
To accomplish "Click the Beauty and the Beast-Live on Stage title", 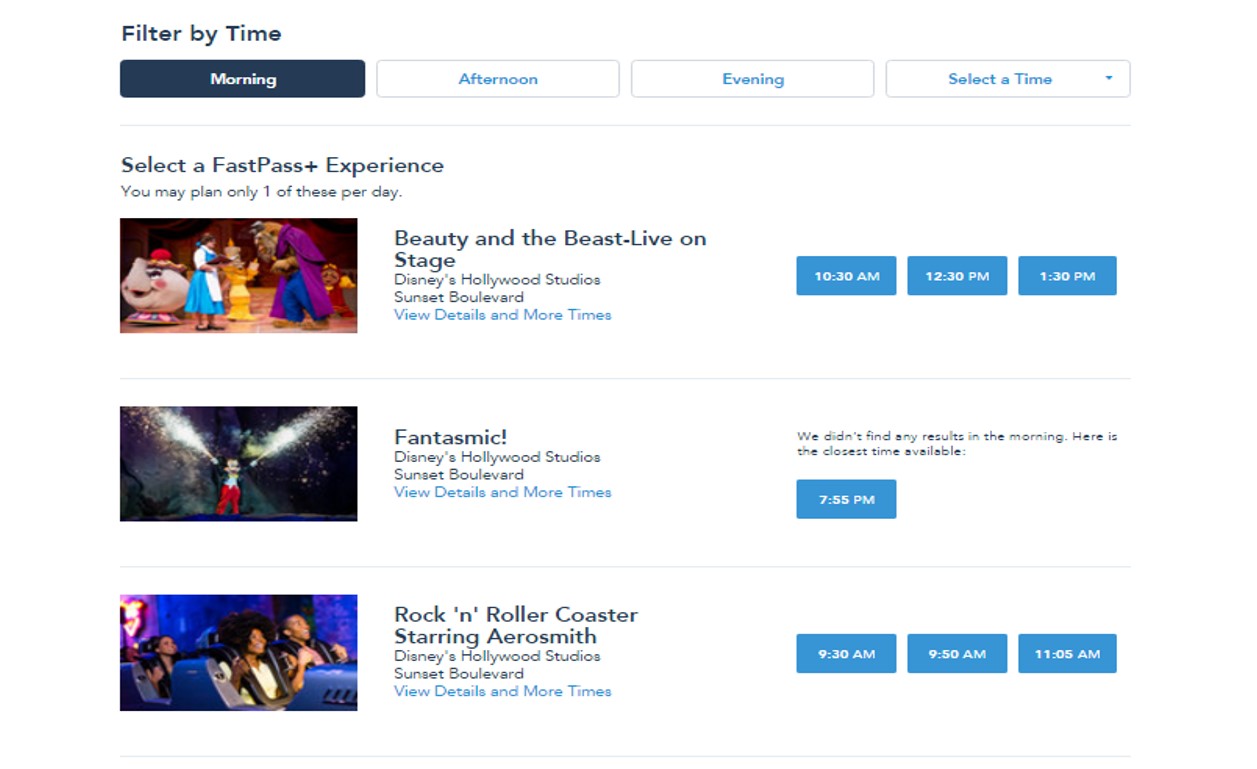I will 550,249.
